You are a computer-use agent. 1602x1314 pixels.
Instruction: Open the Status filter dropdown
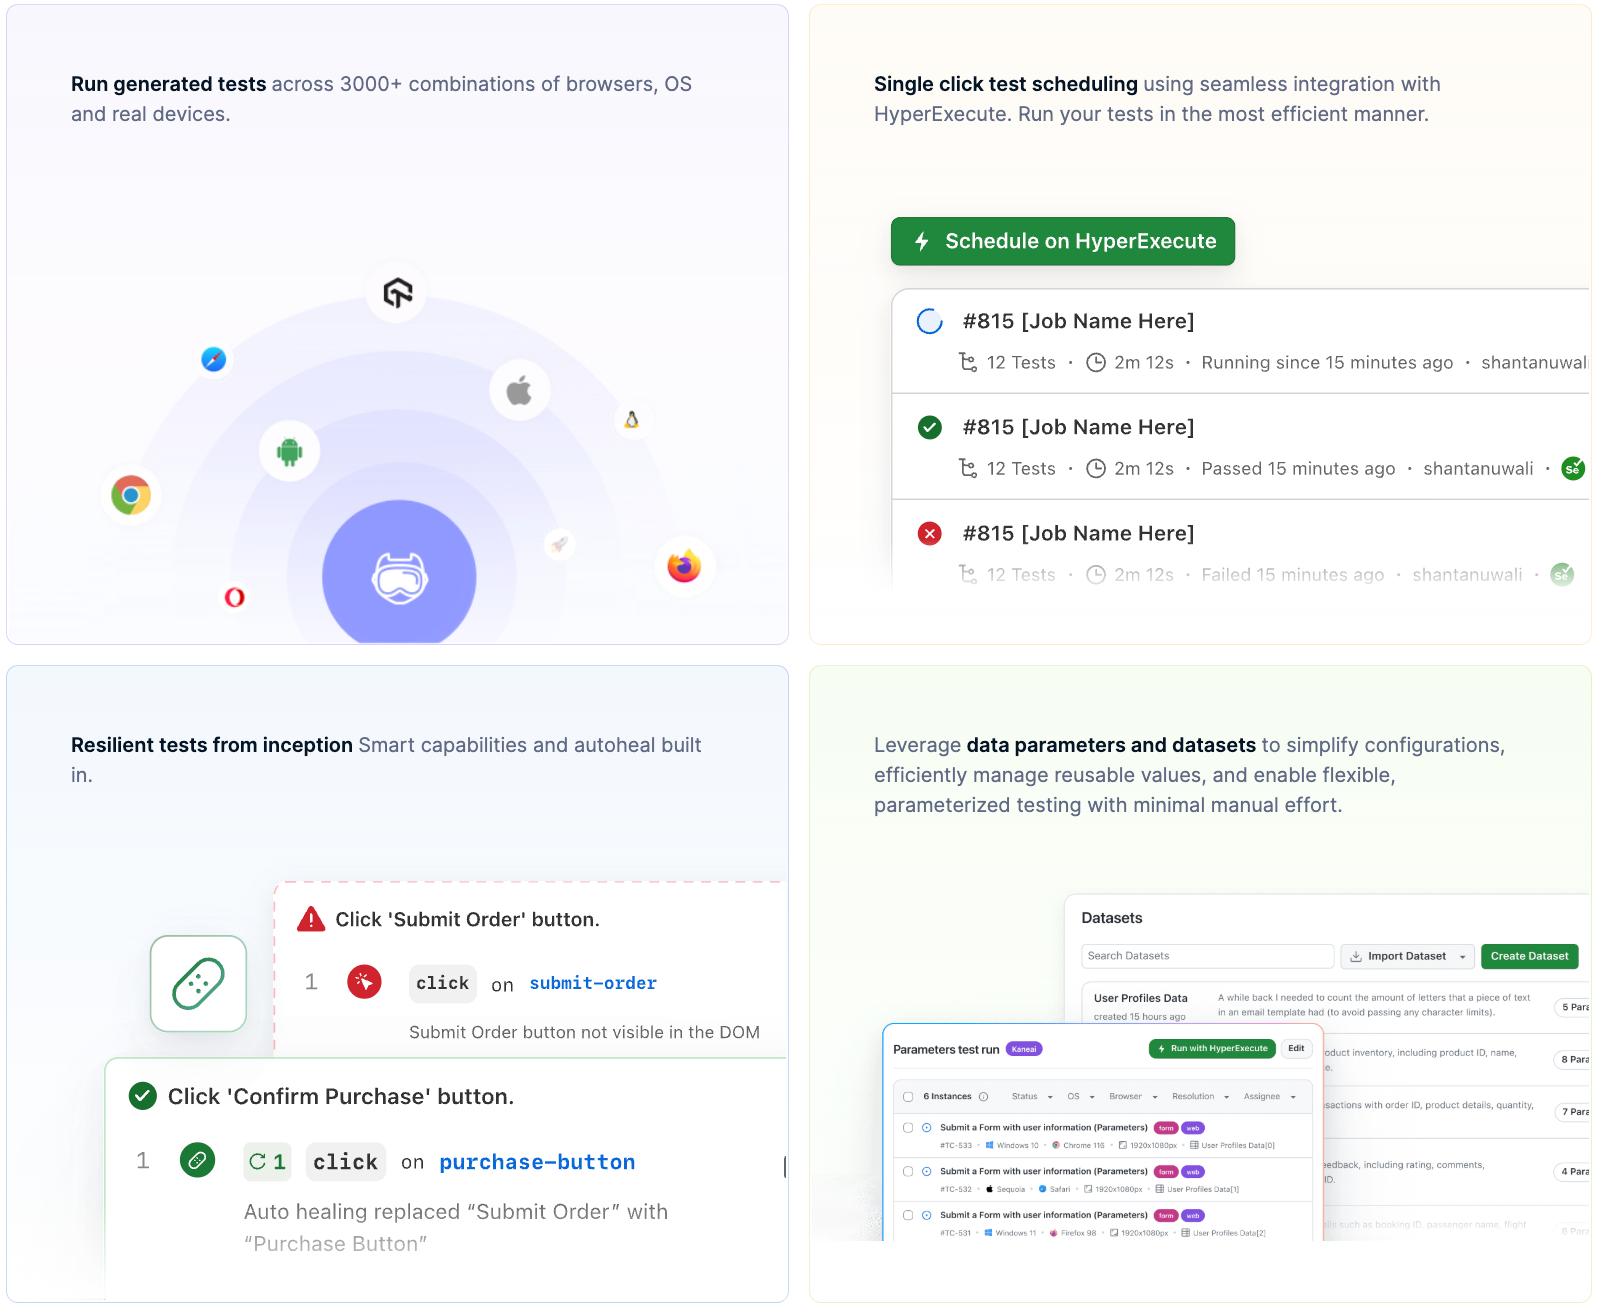tap(1032, 1096)
